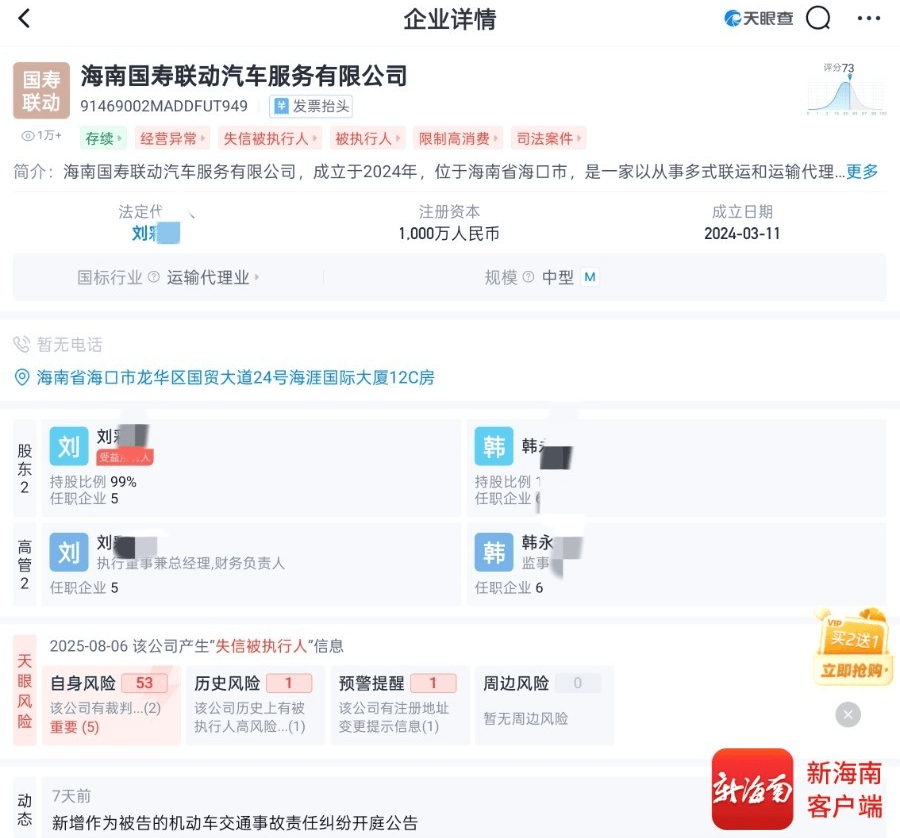This screenshot has width=900, height=838.
Task: Click the 国寿联动 company logo
Action: (x=41, y=90)
